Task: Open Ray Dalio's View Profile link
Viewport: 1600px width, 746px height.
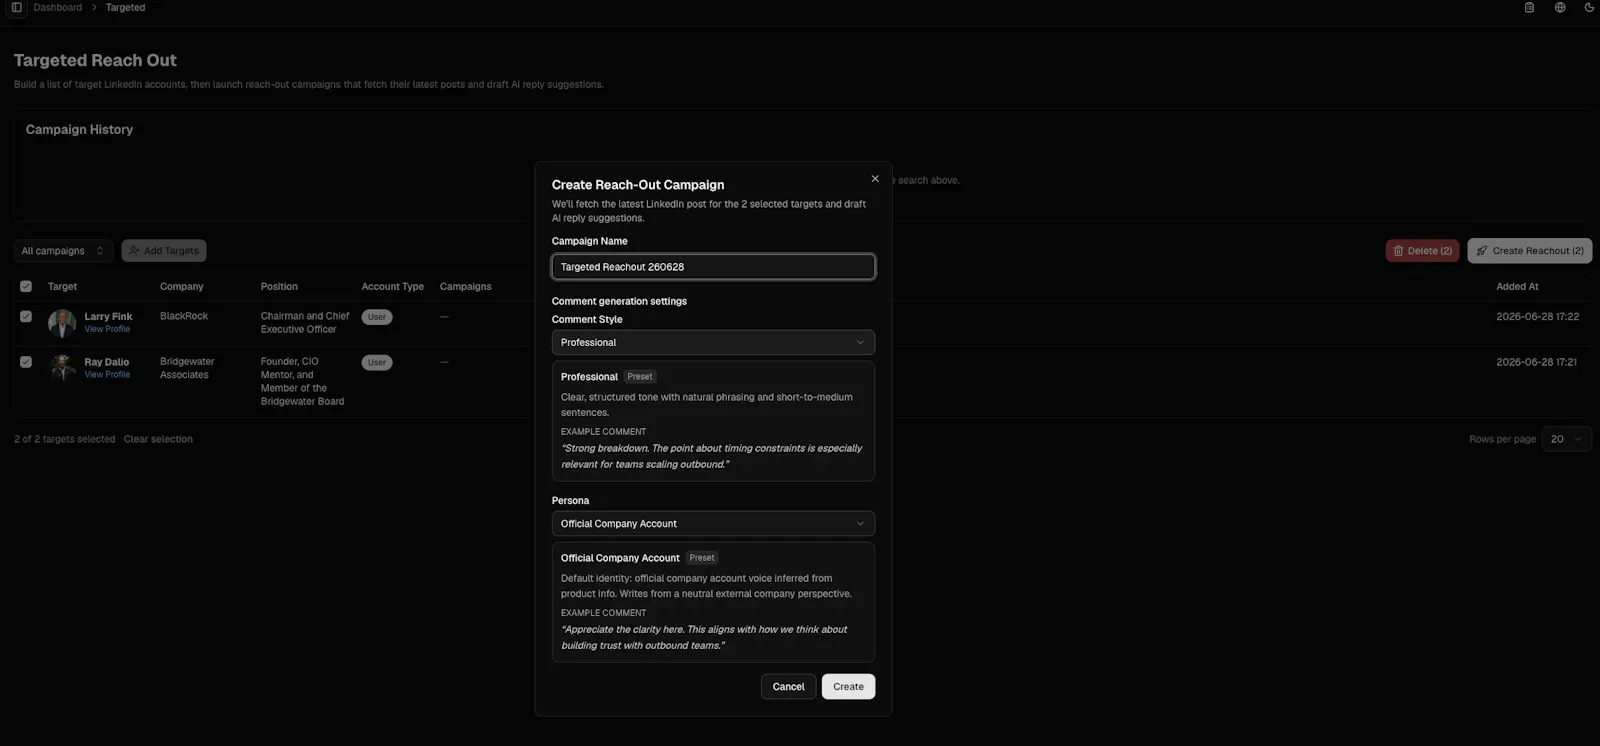Action: [107, 375]
